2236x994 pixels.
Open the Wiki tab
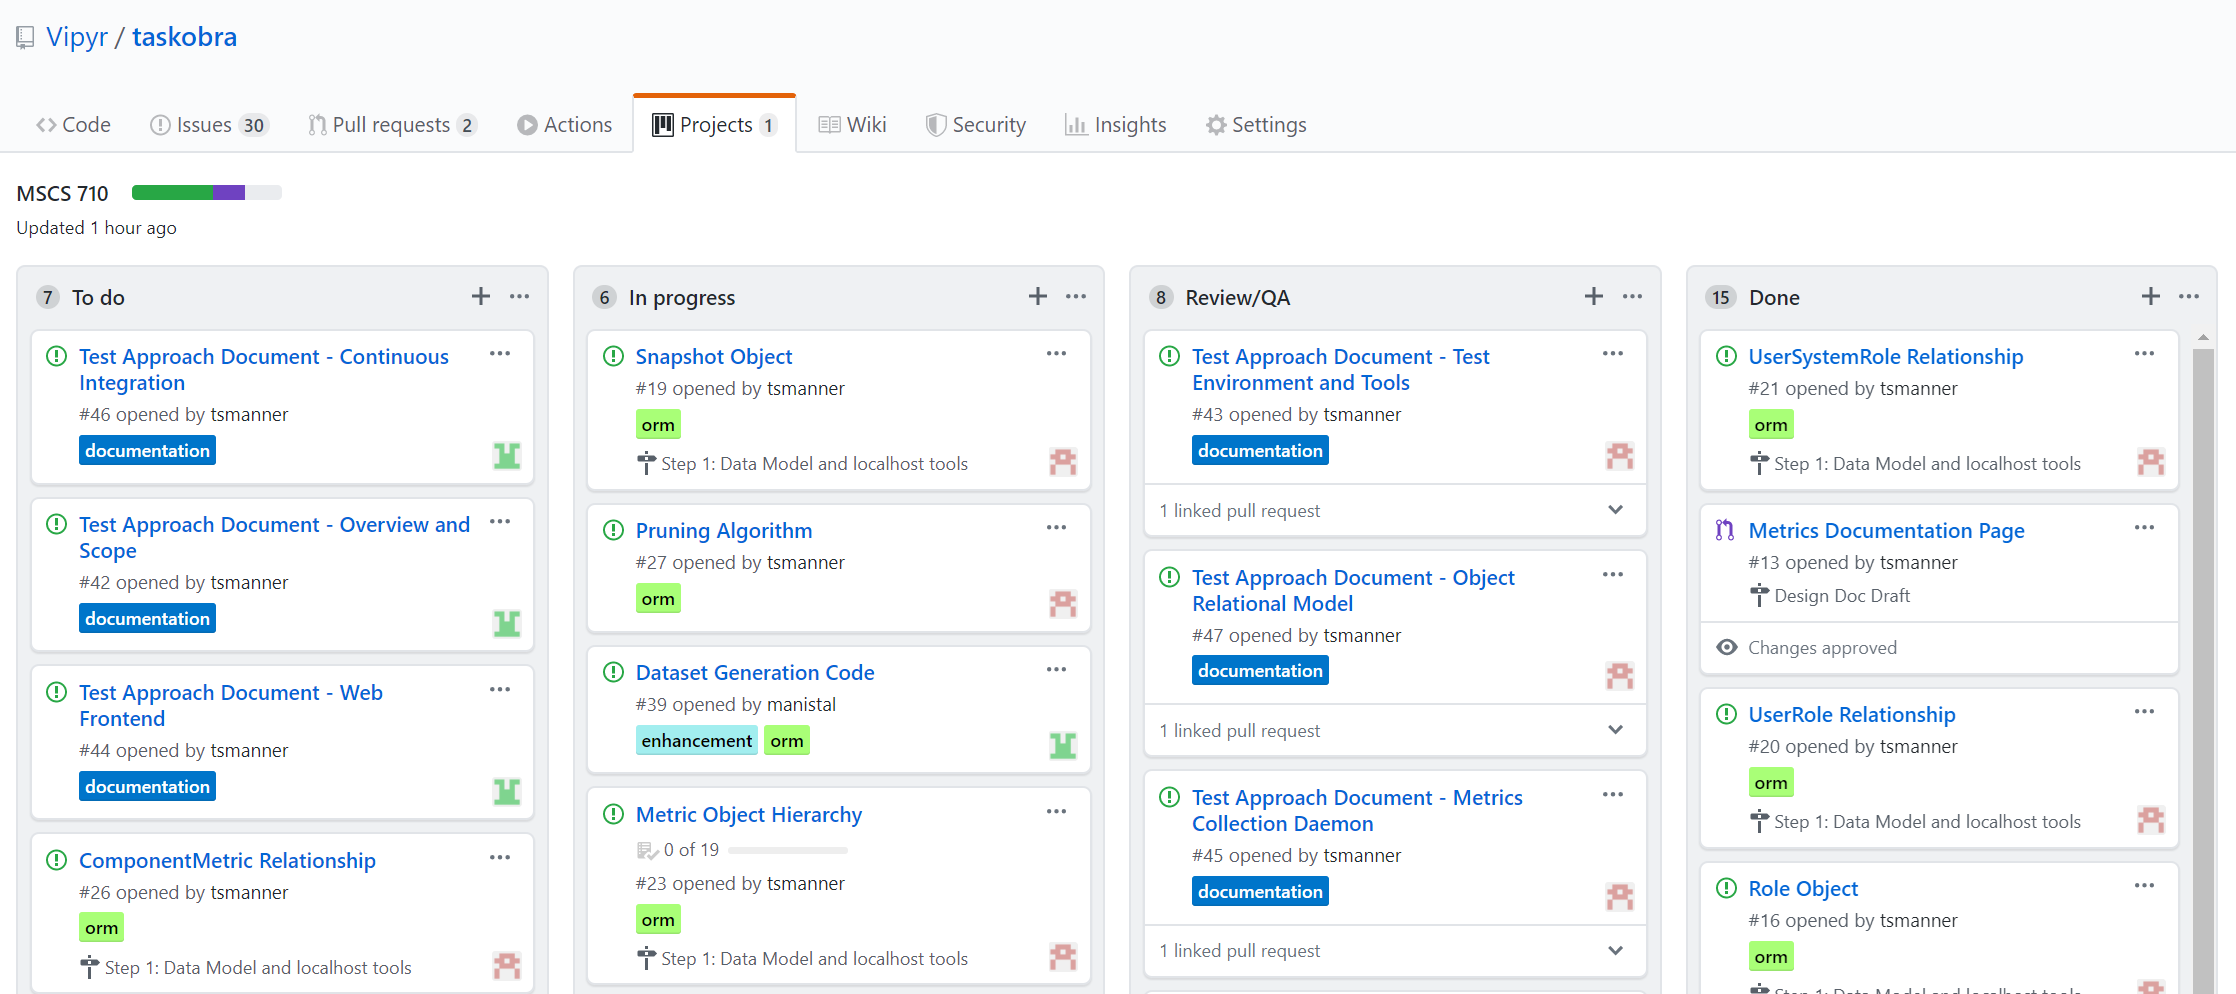853,125
